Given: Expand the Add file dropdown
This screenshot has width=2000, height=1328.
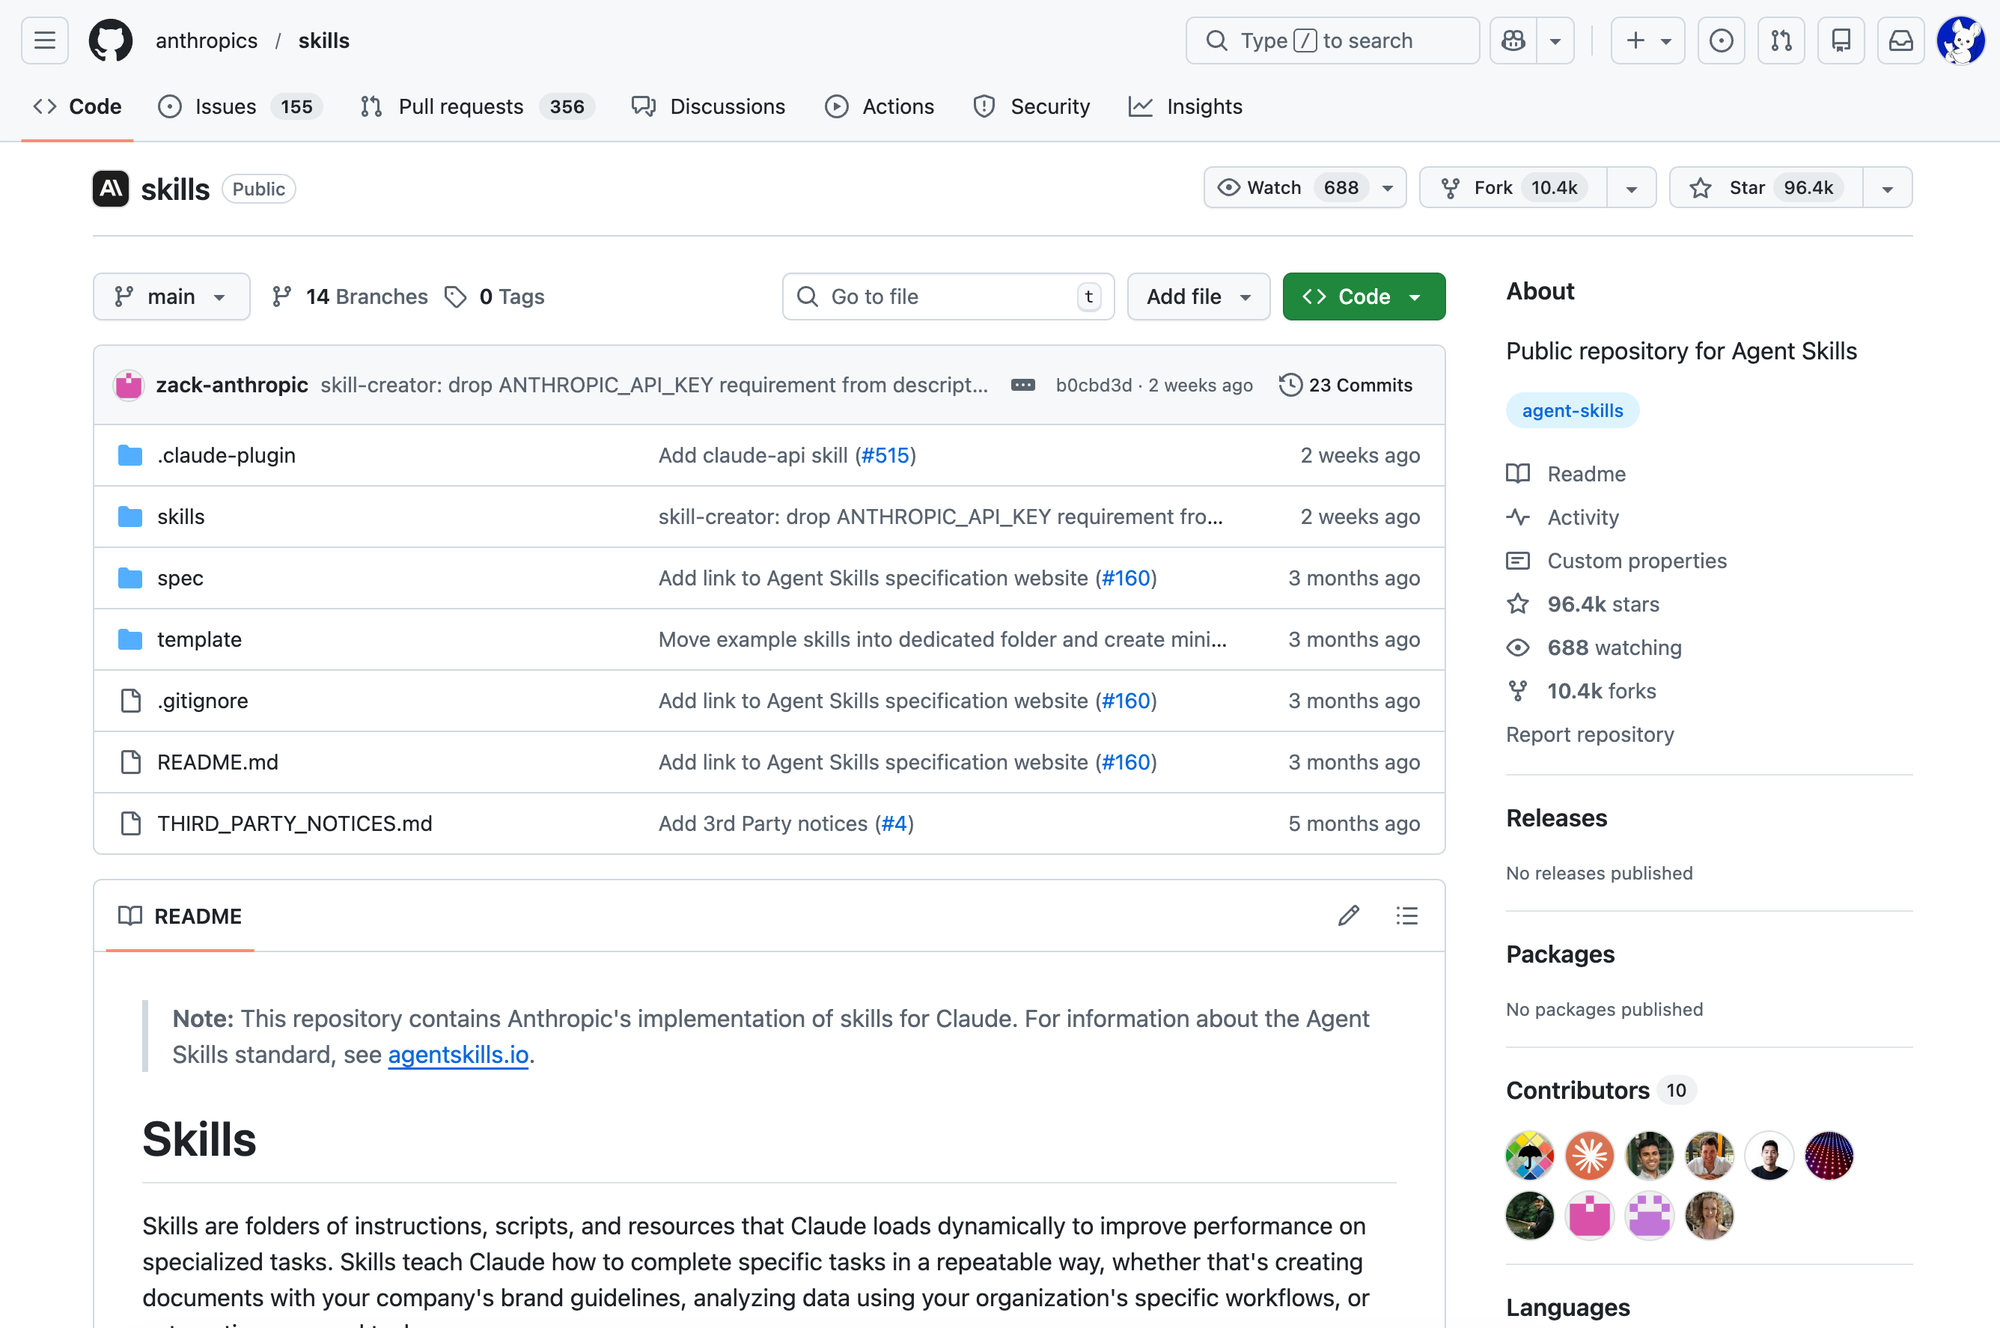Looking at the screenshot, I should [1198, 297].
